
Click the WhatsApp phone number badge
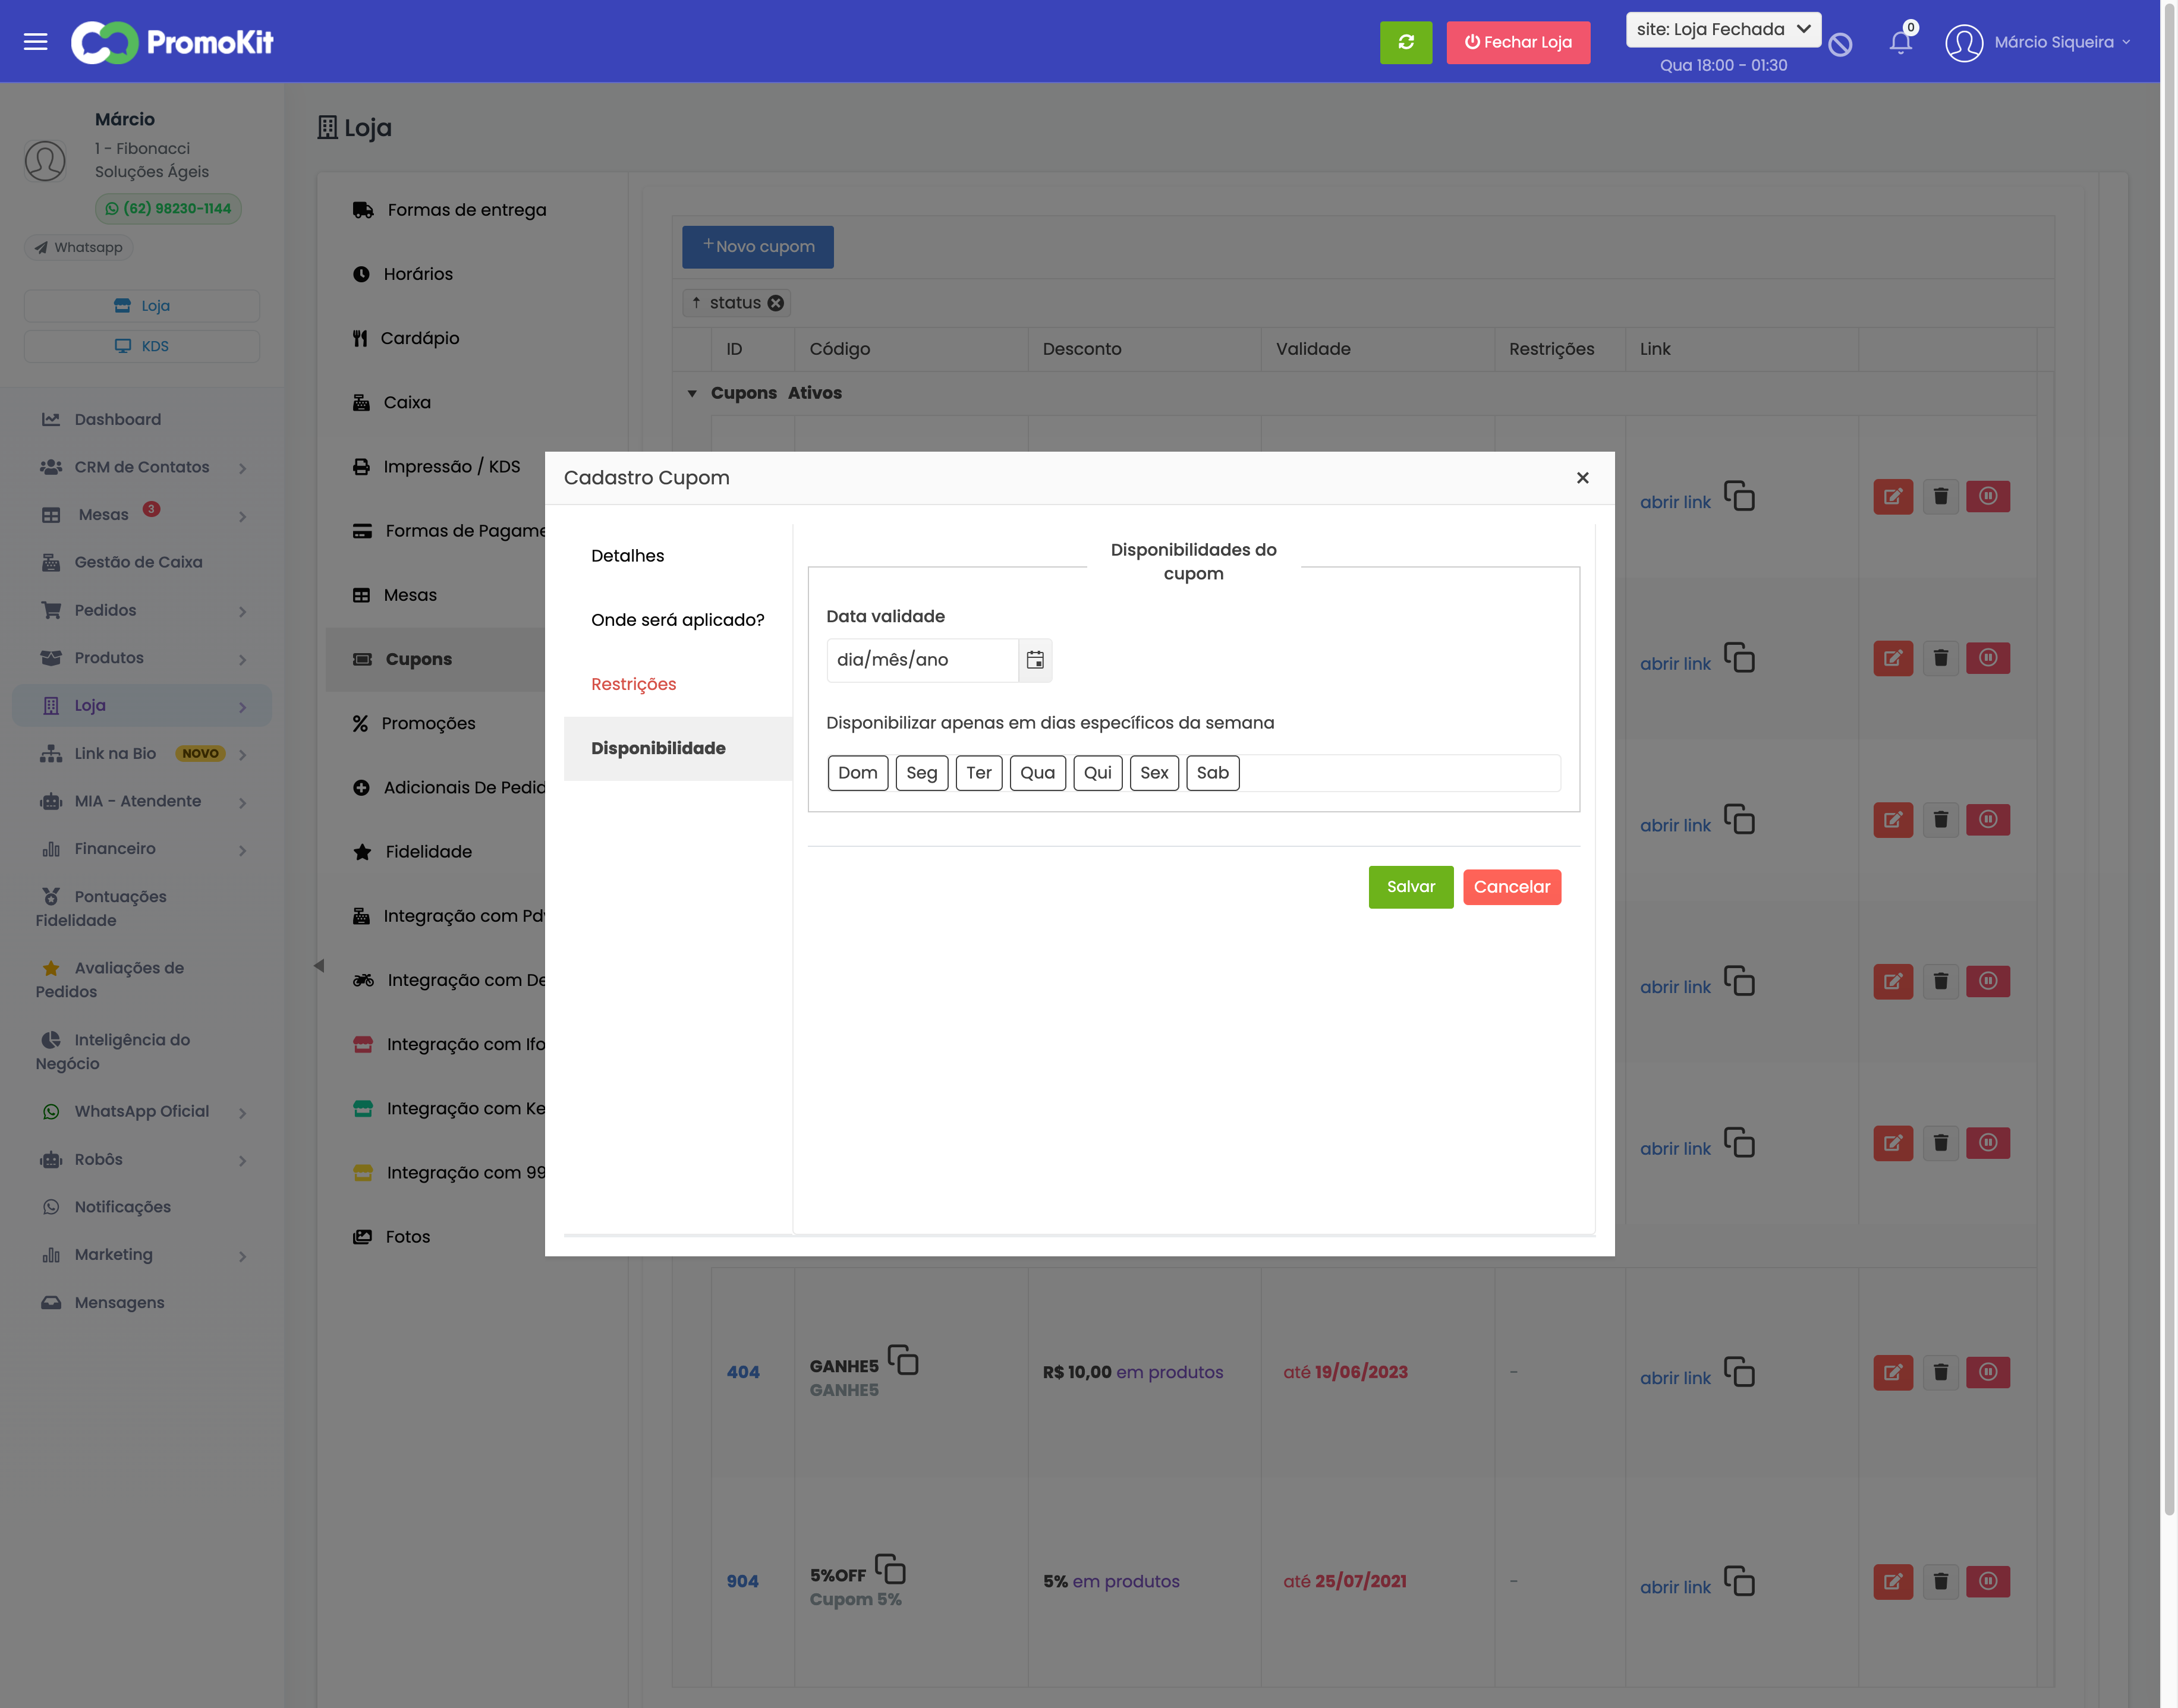tap(168, 208)
